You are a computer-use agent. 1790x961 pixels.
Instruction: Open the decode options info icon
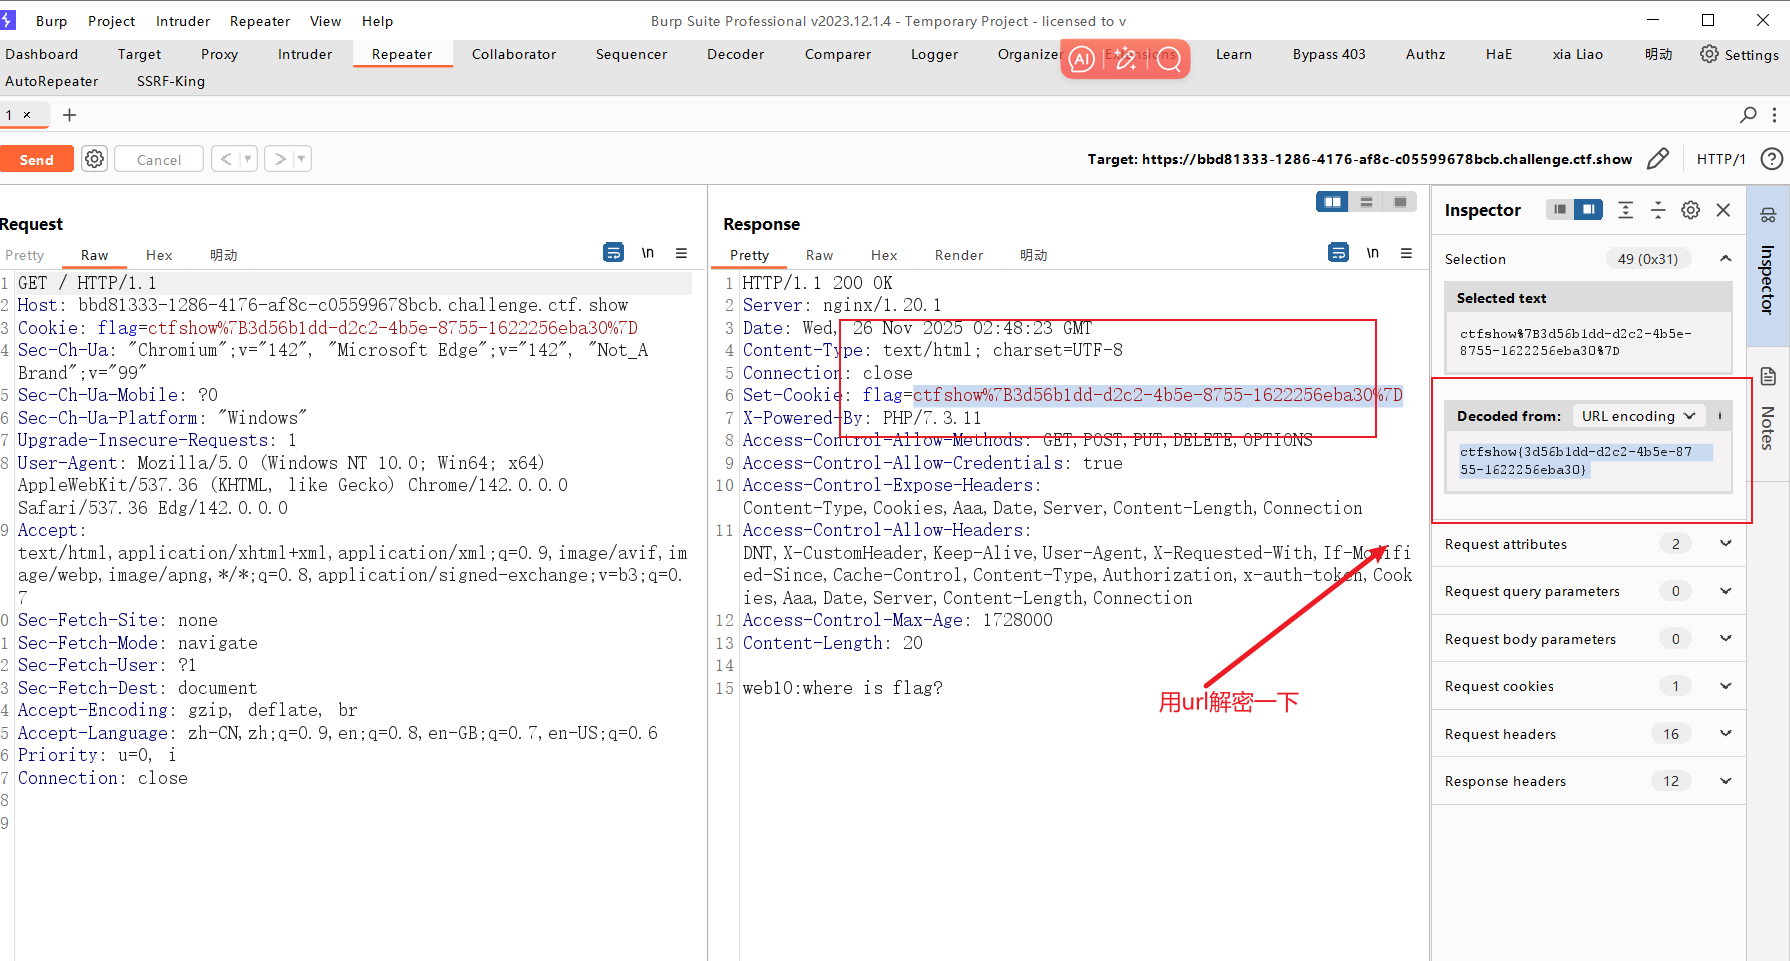tap(1720, 416)
